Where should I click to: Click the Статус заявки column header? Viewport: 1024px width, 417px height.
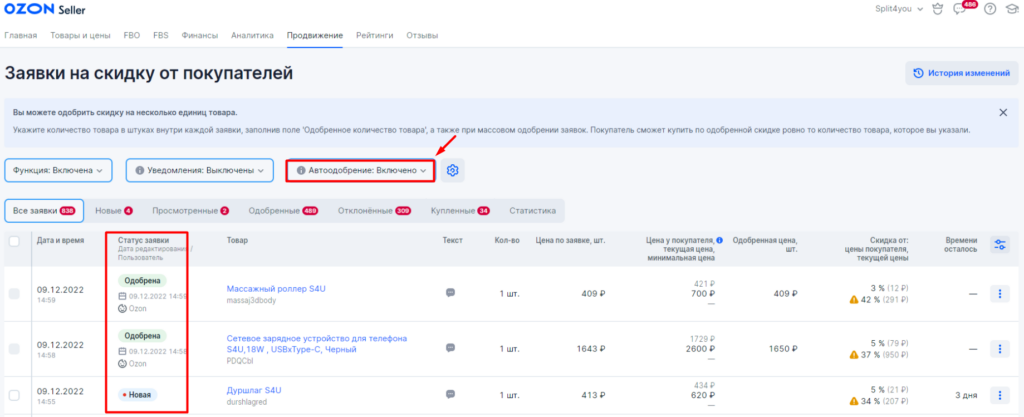tap(142, 240)
